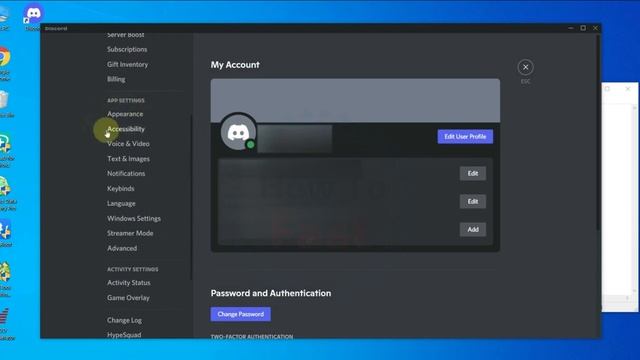This screenshot has height=360, width=640.
Task: Click the Discord avatar picture
Action: (238, 132)
